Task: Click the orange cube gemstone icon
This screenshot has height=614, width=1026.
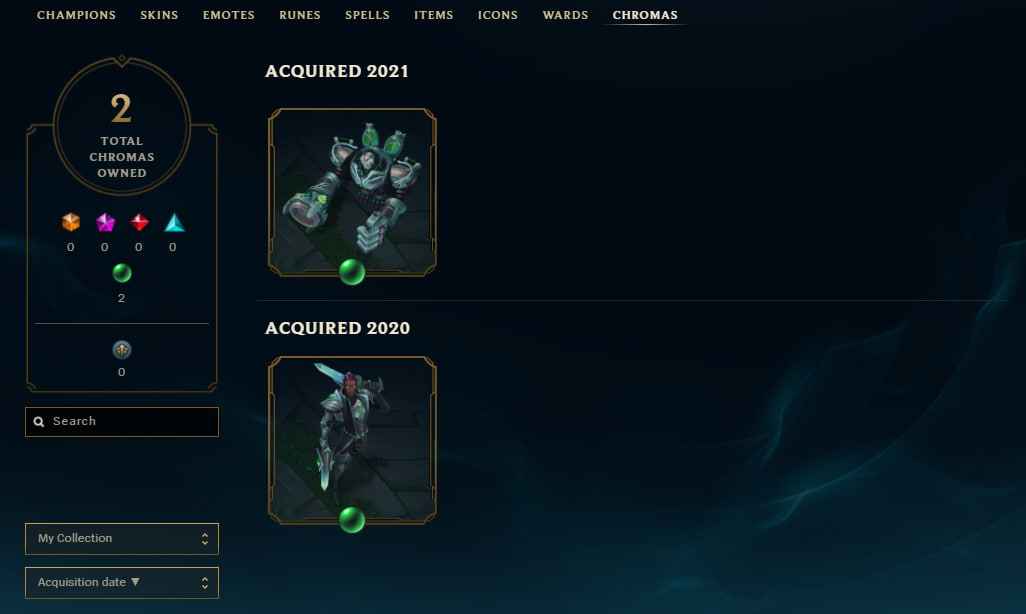Action: 71,223
